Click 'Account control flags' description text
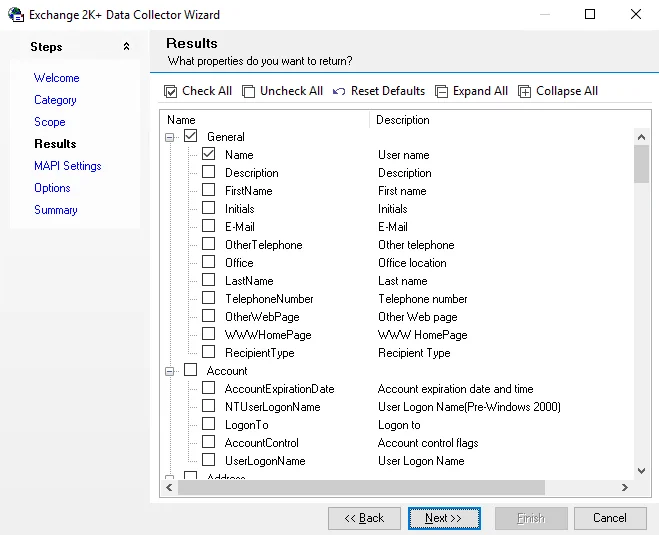 [x=428, y=443]
